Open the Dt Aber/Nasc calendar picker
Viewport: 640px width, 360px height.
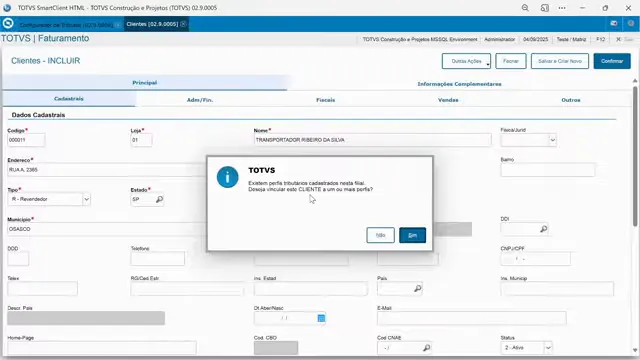[x=321, y=318]
